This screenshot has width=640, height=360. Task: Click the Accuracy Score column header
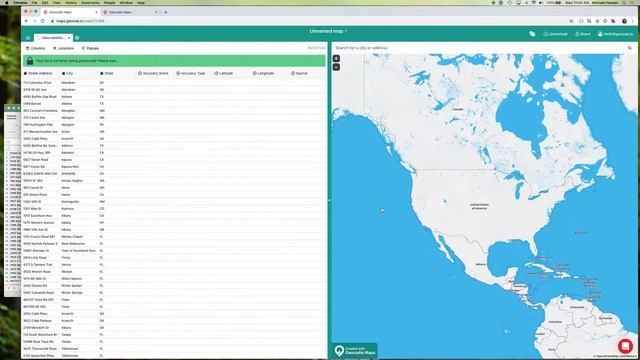153,73
